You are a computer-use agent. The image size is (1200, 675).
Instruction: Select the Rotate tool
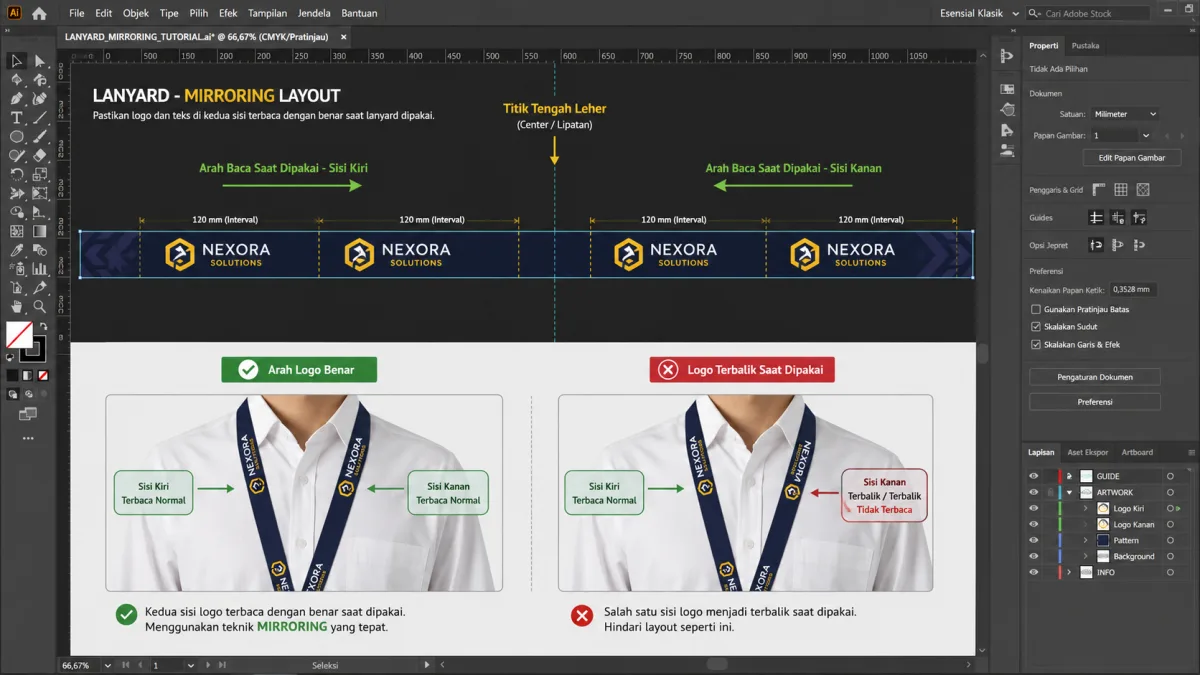(x=16, y=175)
